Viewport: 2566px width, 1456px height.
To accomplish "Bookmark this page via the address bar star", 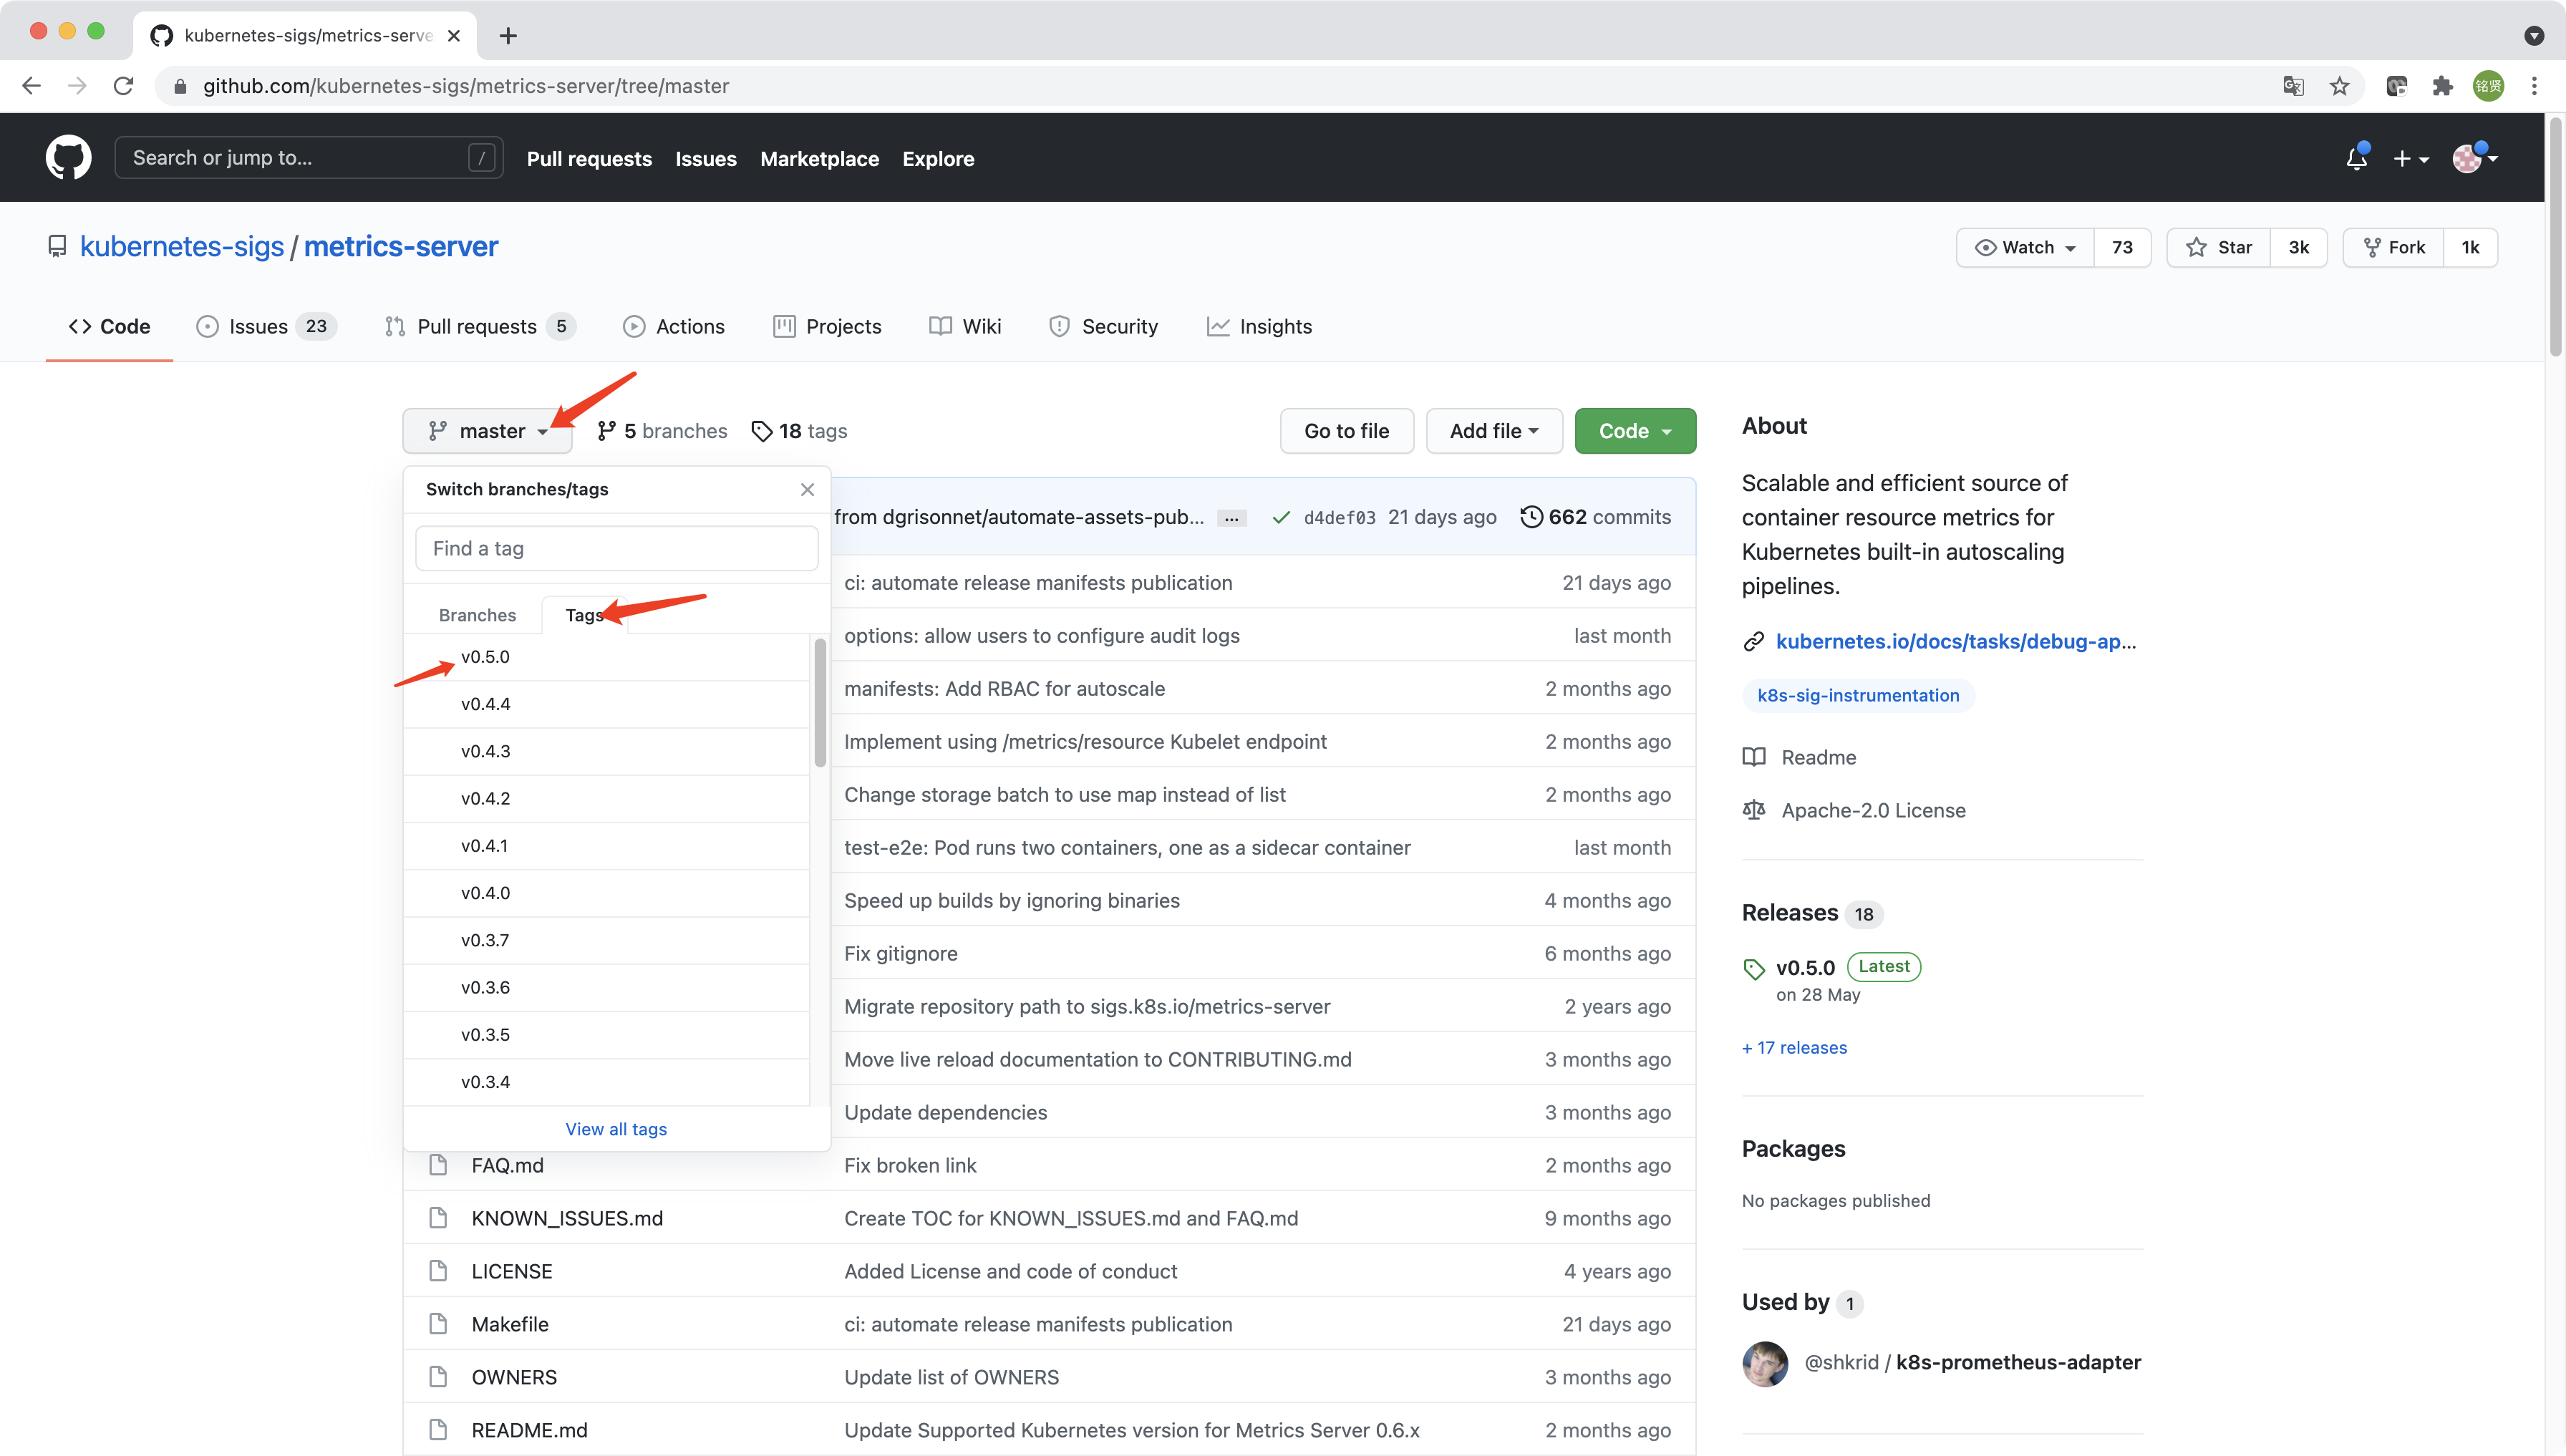I will (2339, 86).
